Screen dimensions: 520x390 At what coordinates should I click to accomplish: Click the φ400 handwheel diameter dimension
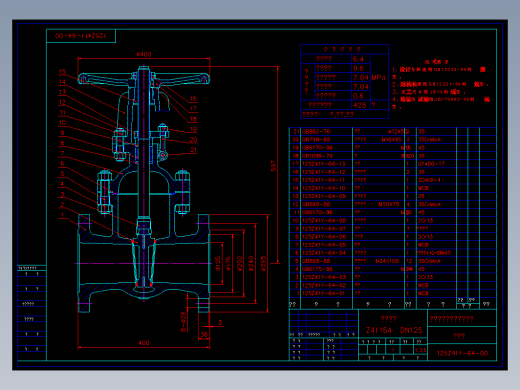pos(144,54)
